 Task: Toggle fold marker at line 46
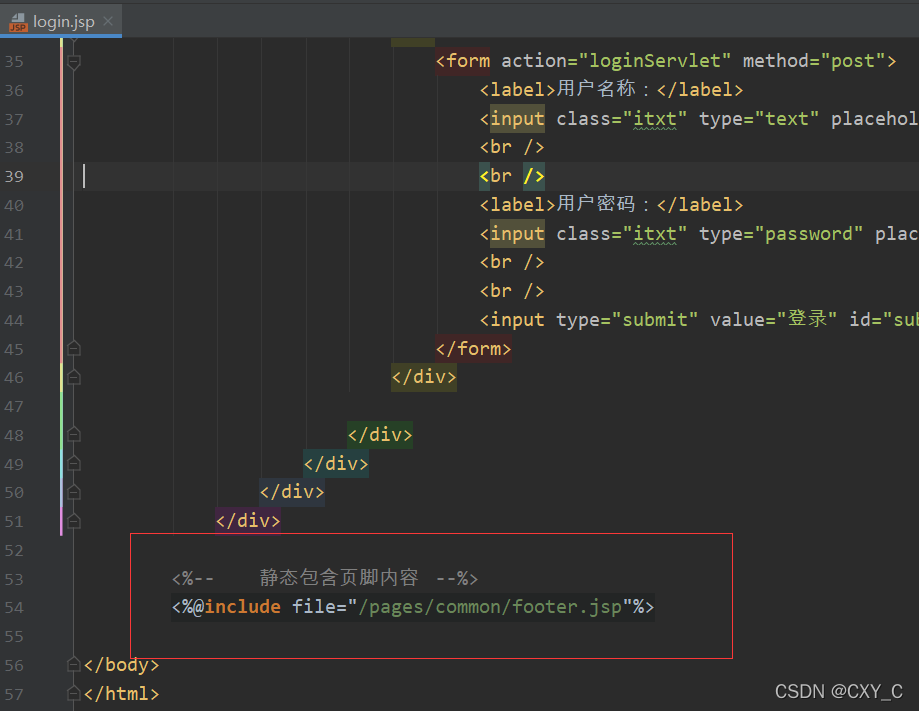tap(74, 377)
